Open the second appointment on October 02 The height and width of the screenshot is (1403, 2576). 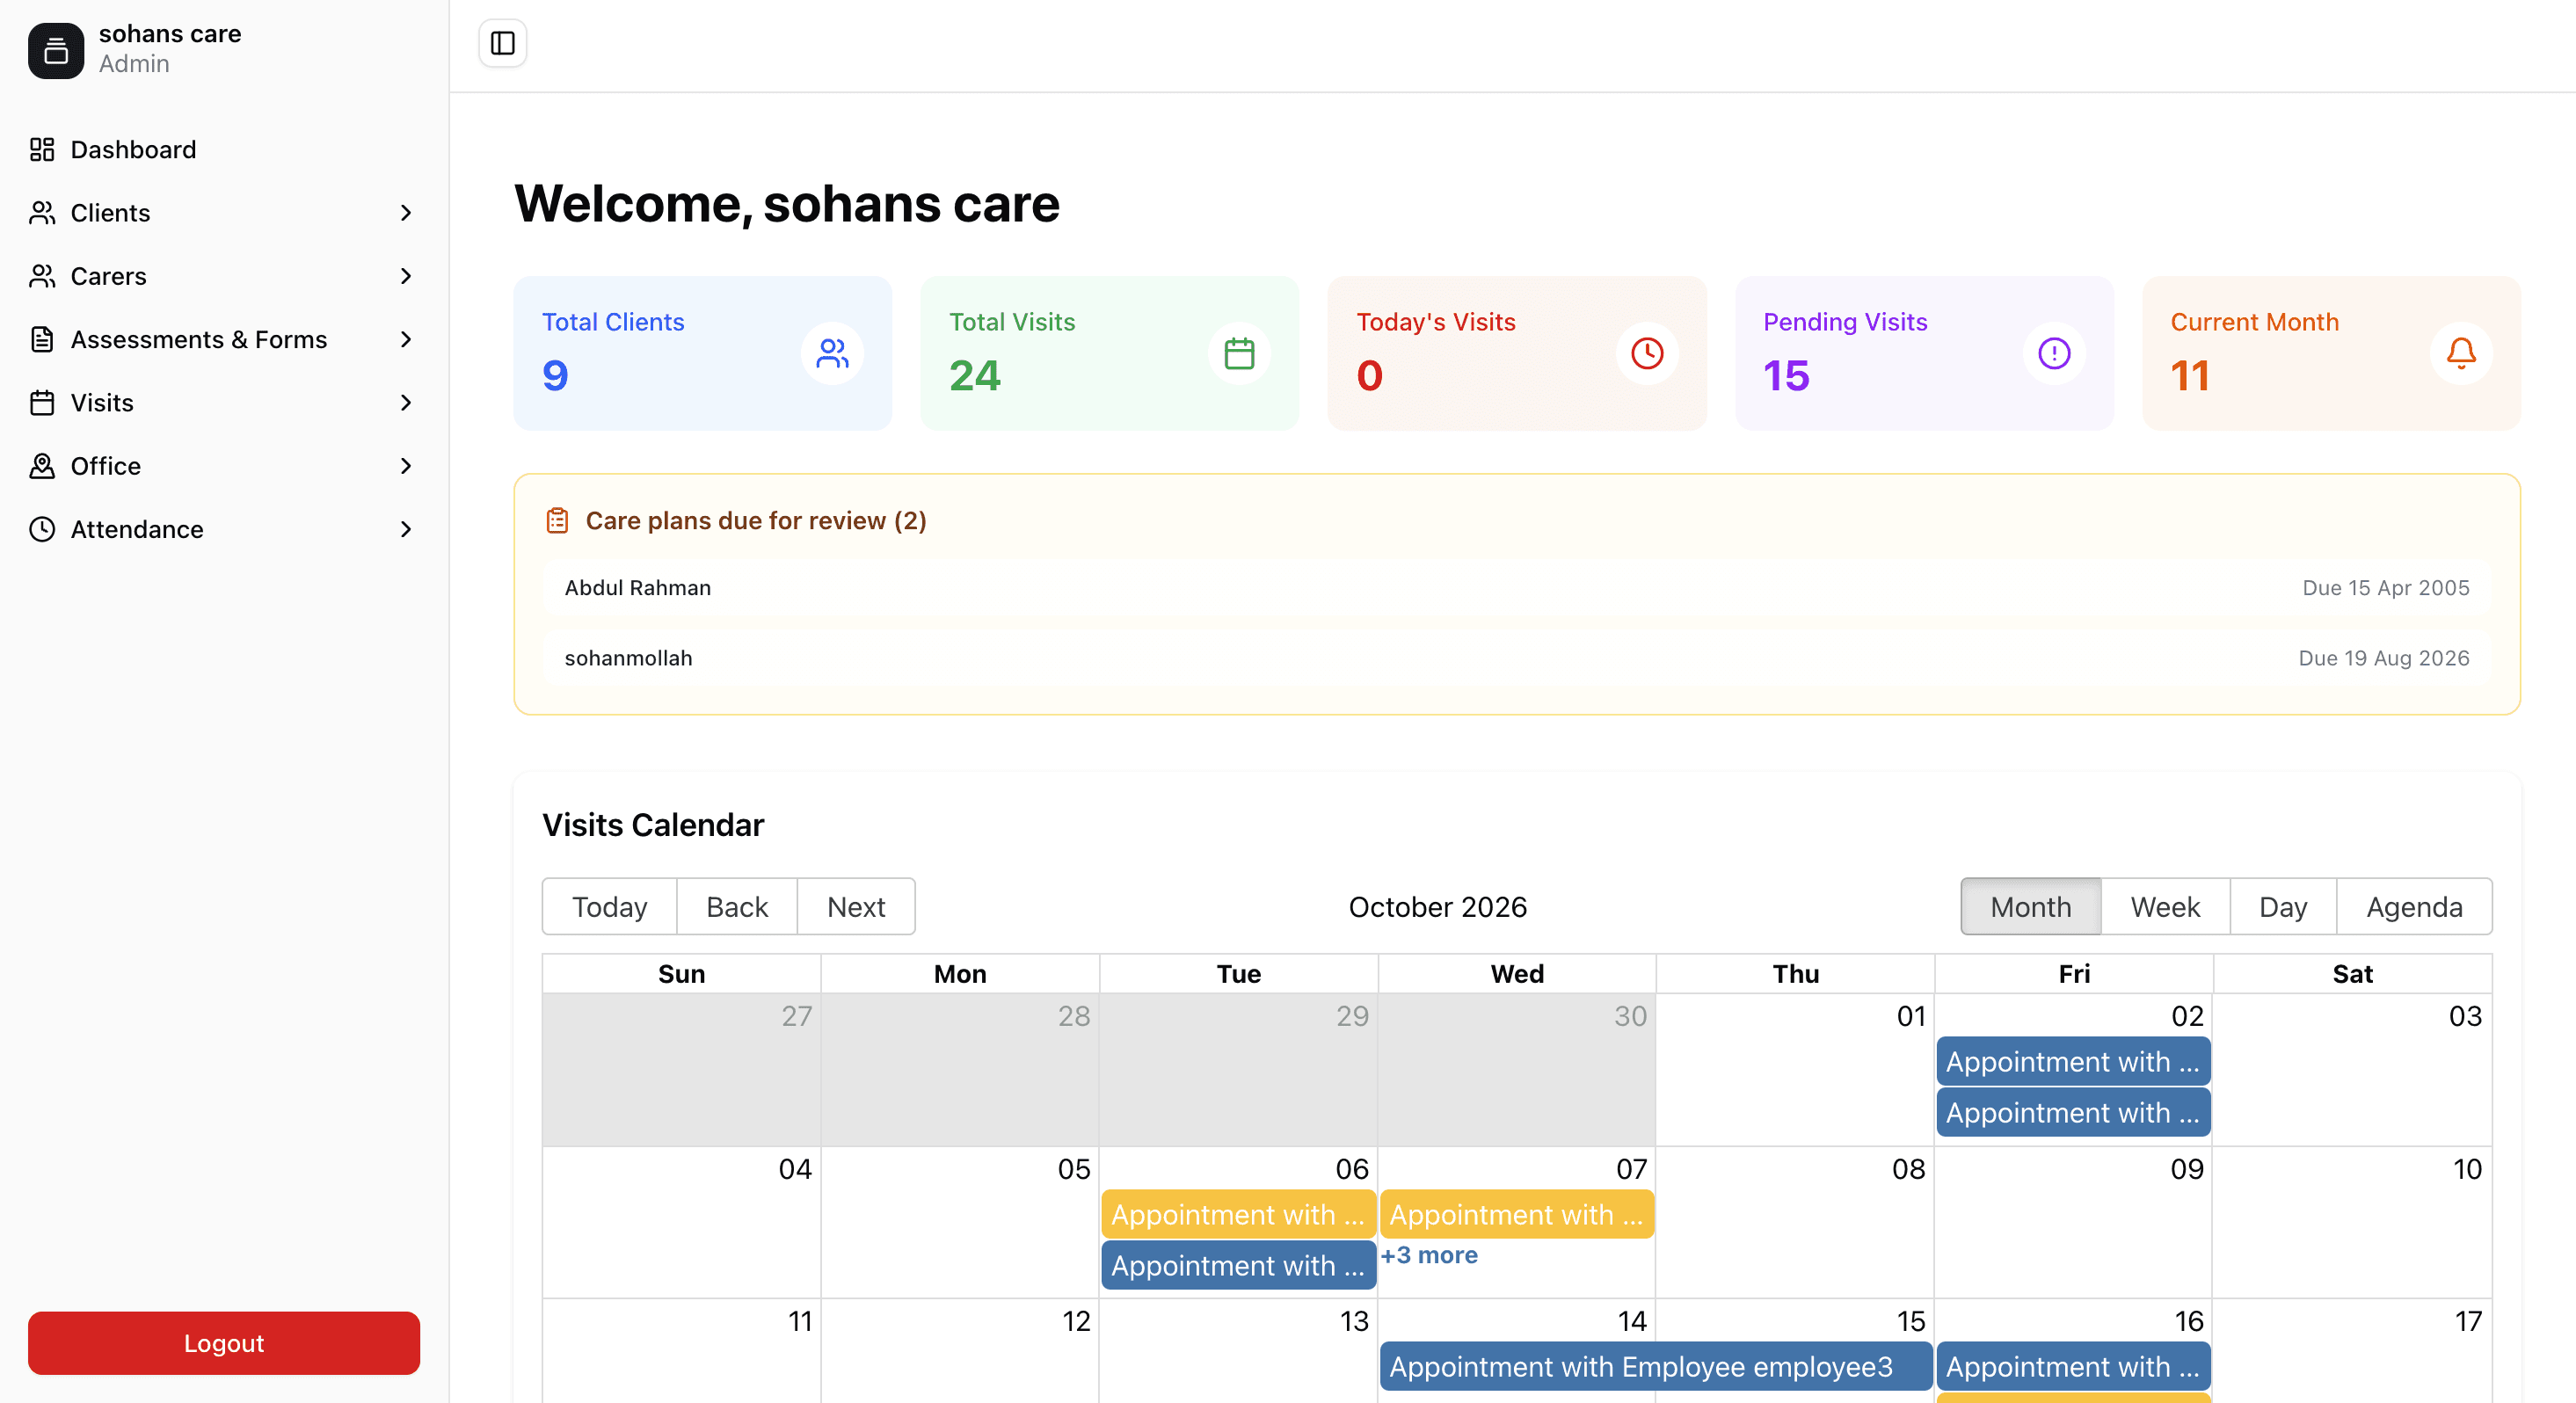[x=2073, y=1113]
